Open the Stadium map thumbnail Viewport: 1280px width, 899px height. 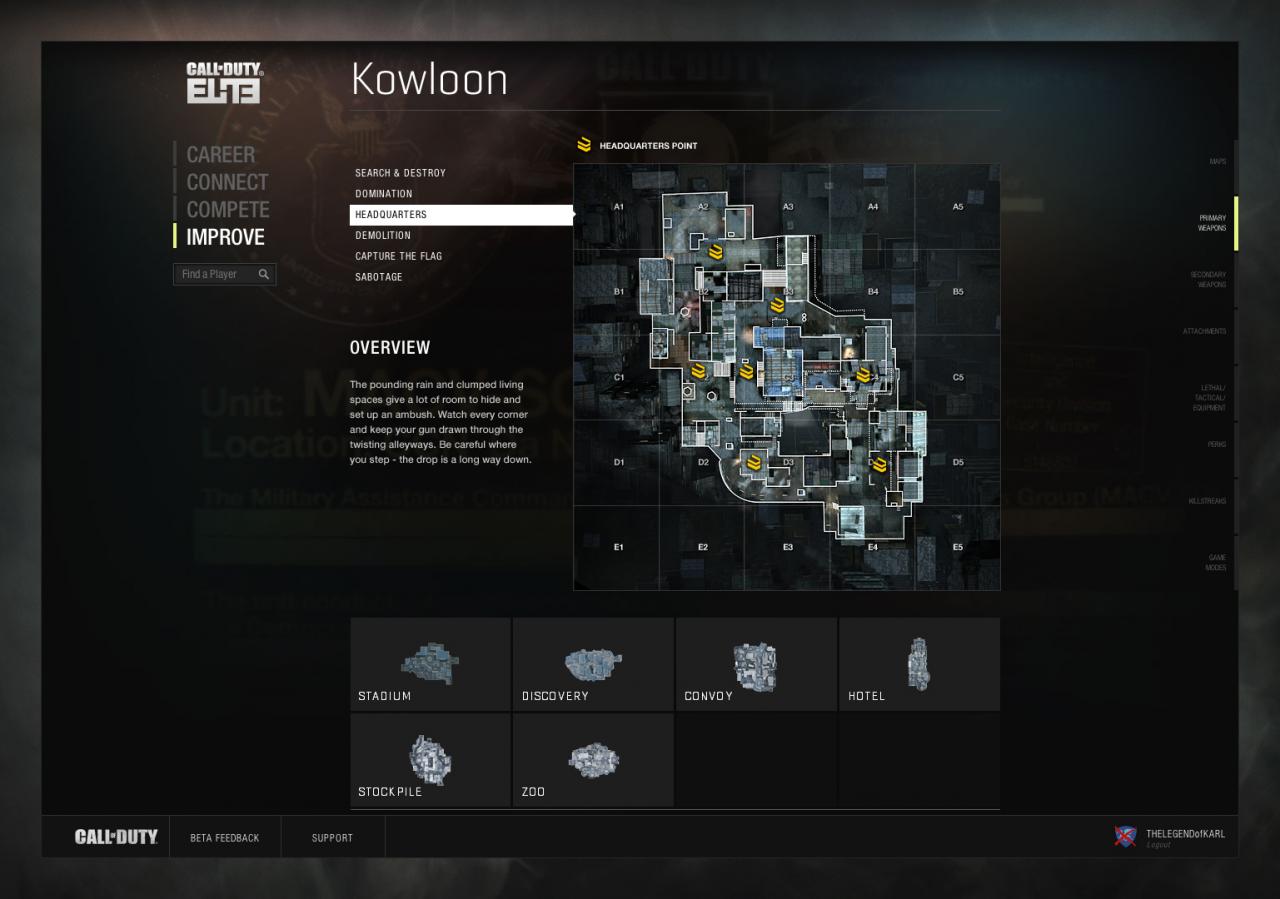pos(430,664)
